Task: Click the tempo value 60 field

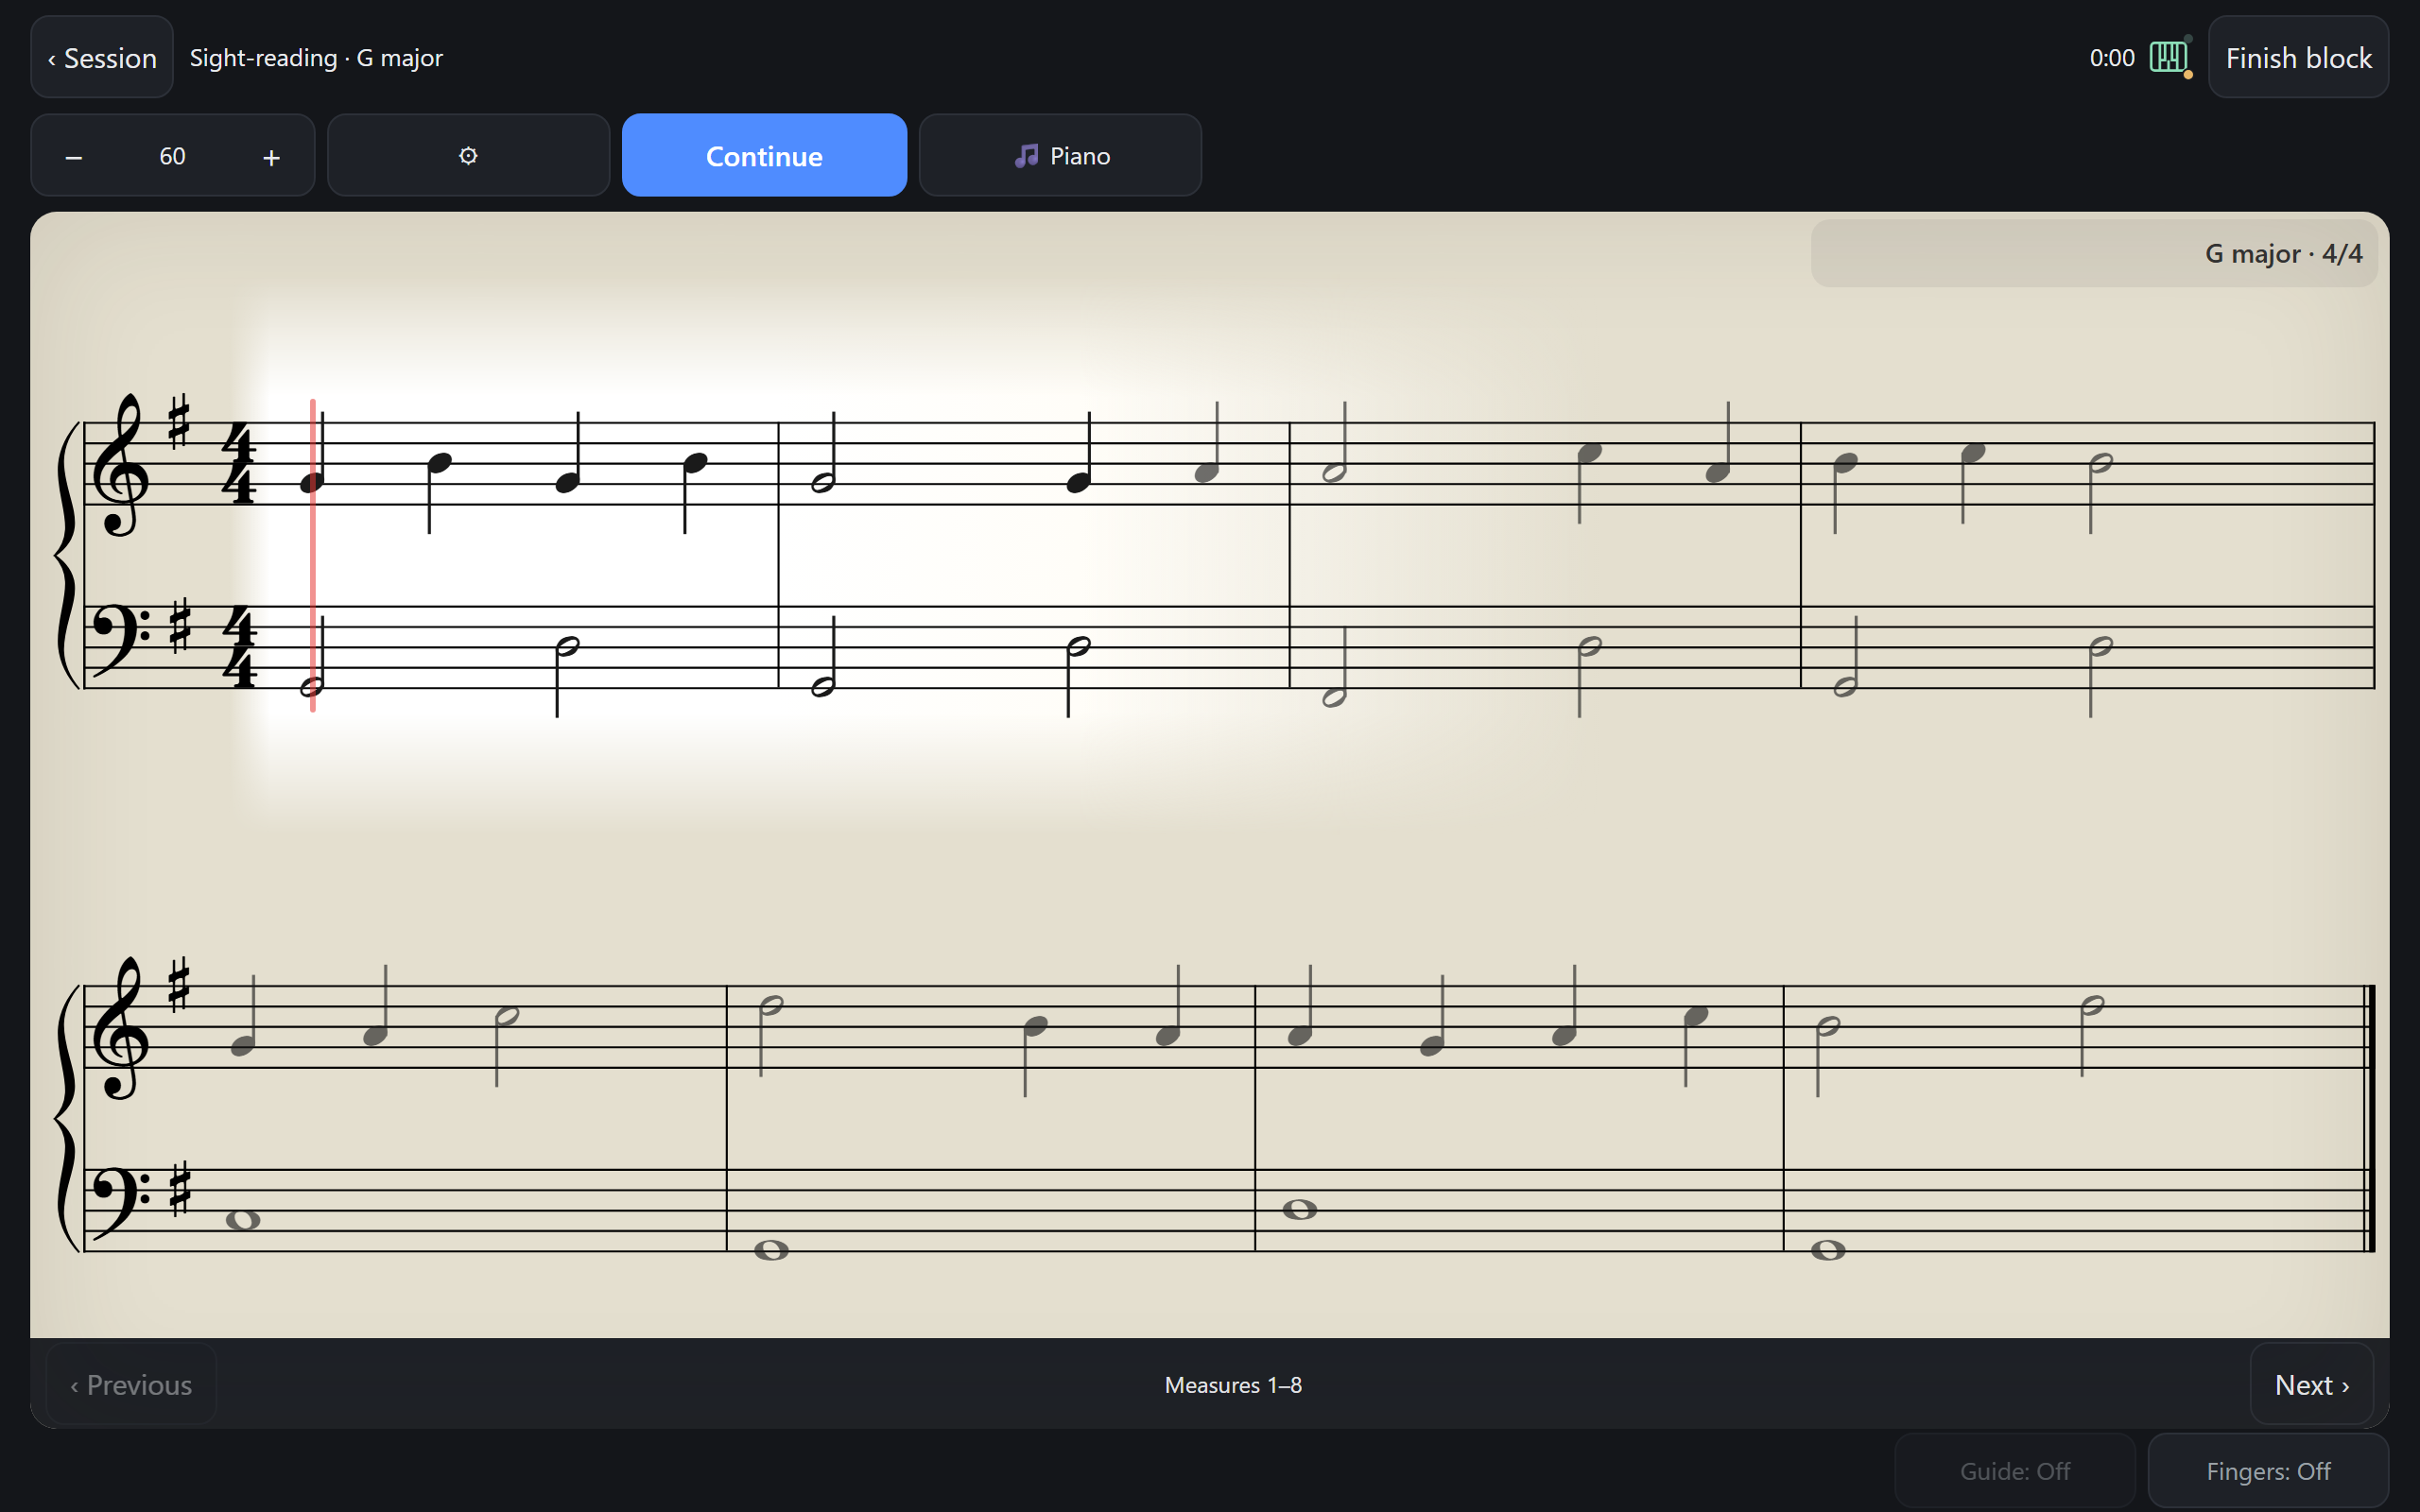Action: (x=172, y=156)
